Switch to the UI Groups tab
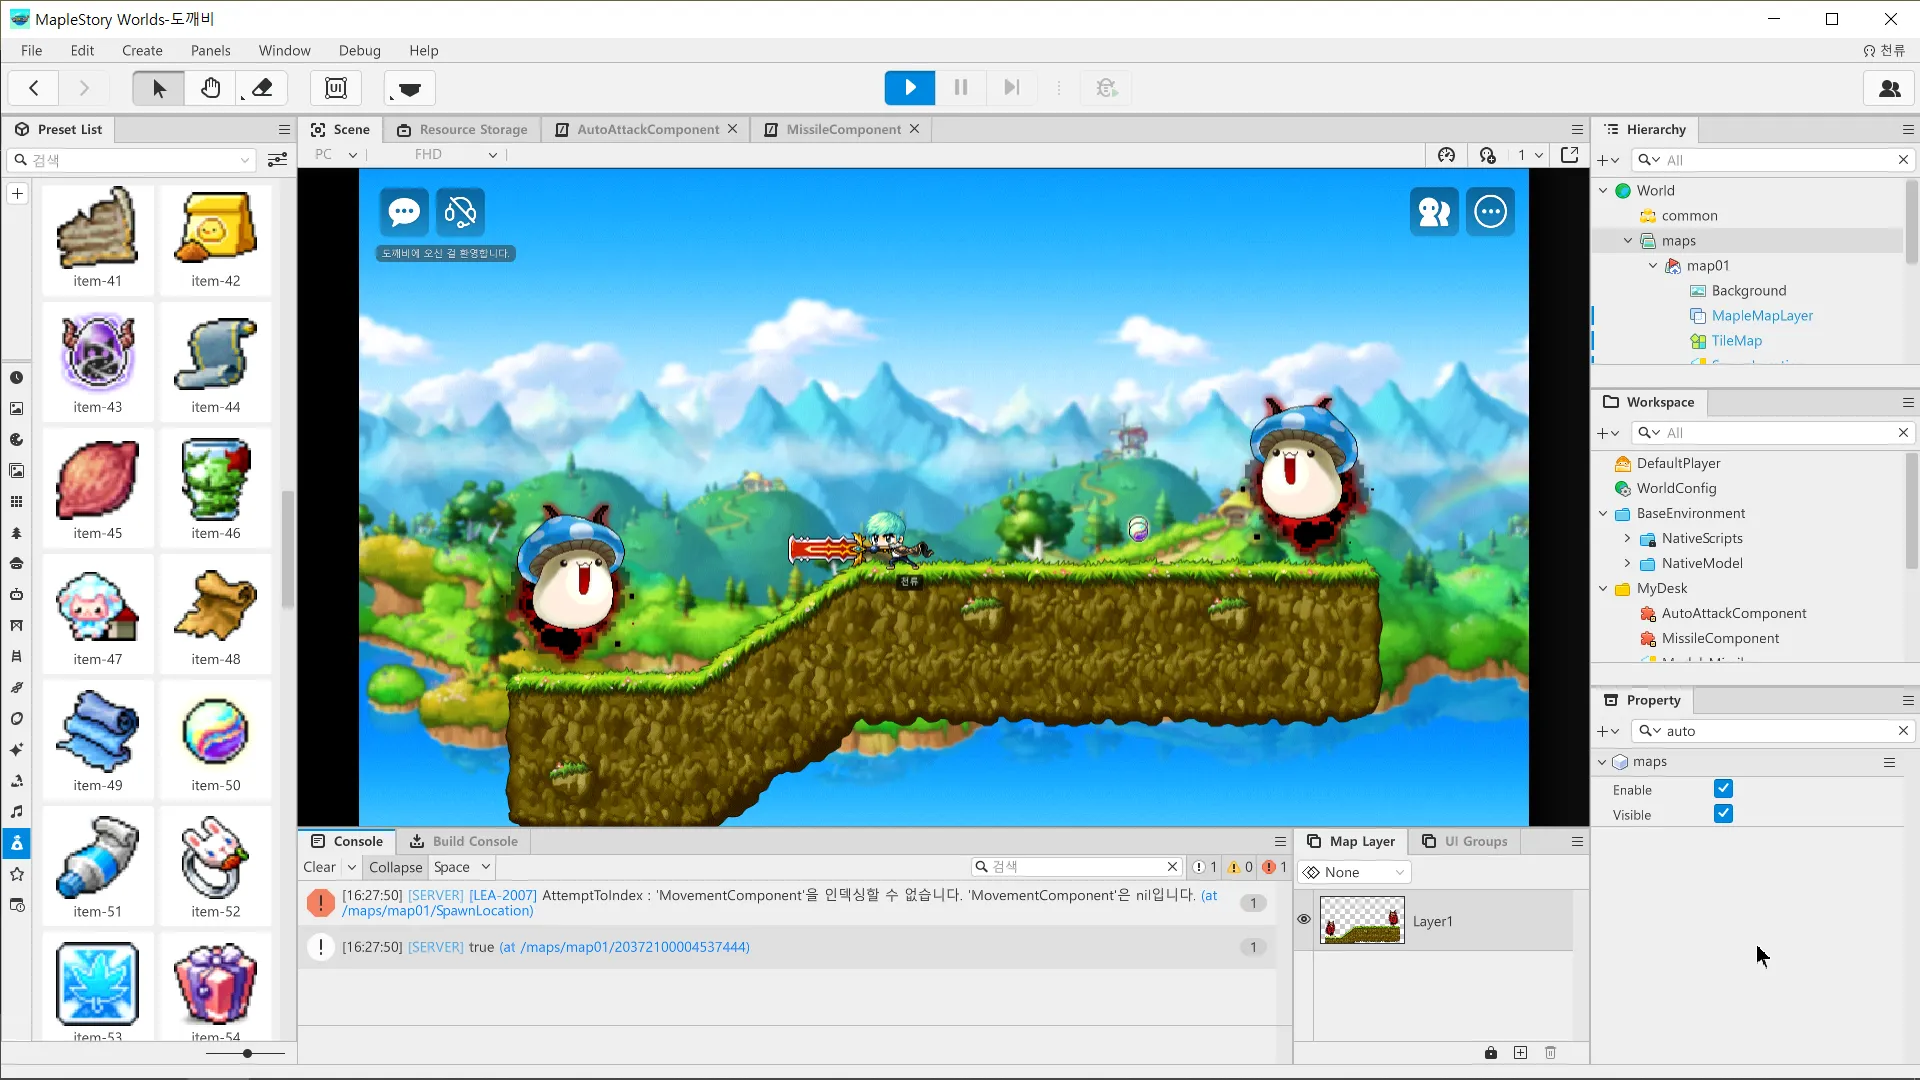The width and height of the screenshot is (1920, 1080). 1465,841
